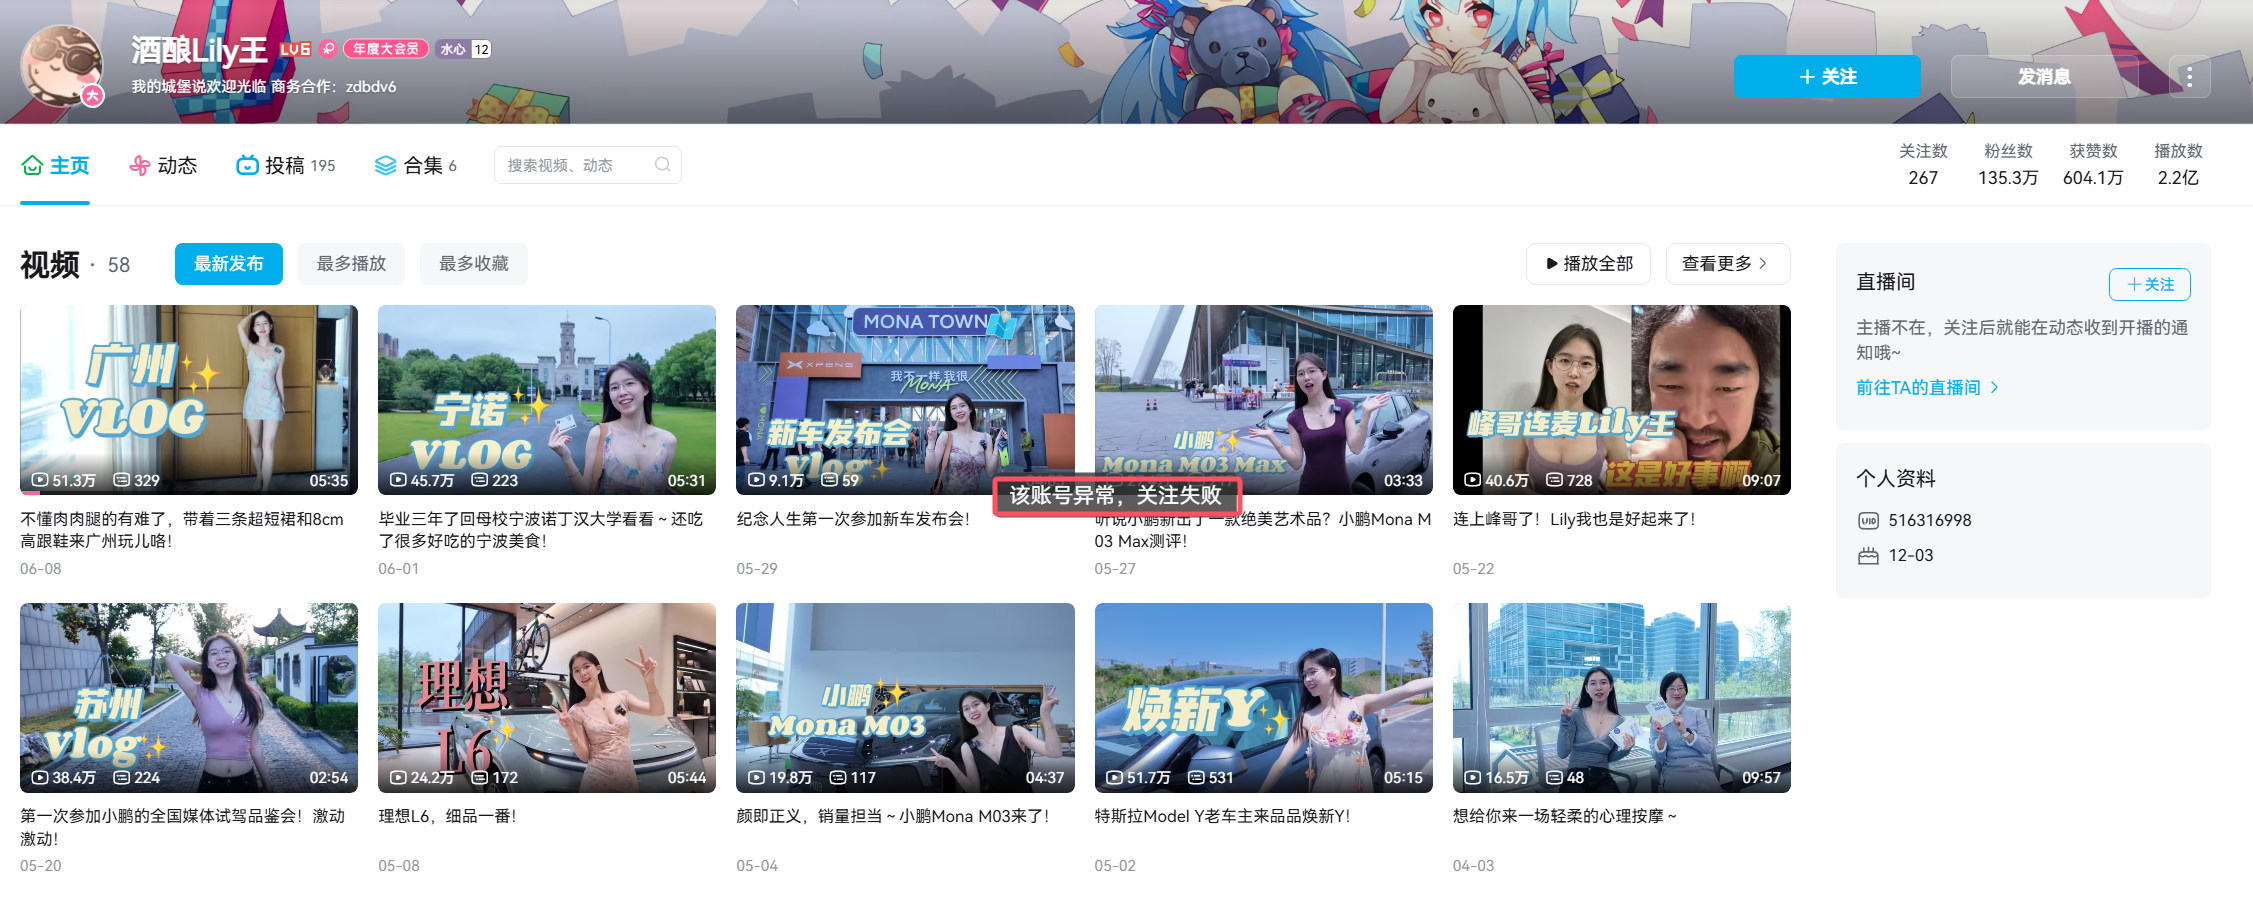Open the 新车发布会 vlog thumbnail
This screenshot has height=902, width=2253.
point(905,400)
